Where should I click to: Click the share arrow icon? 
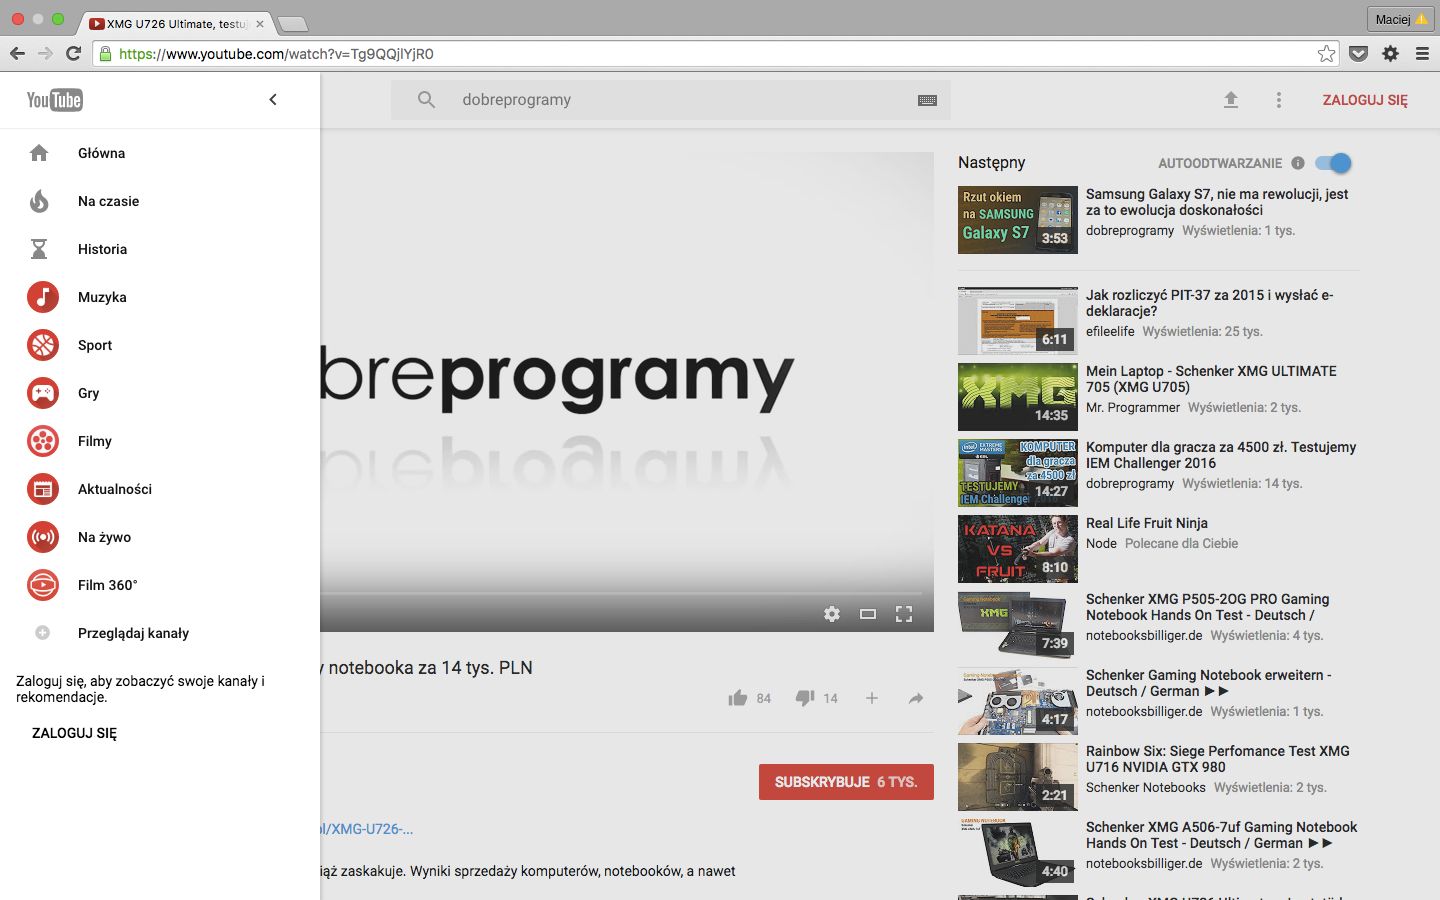[916, 698]
